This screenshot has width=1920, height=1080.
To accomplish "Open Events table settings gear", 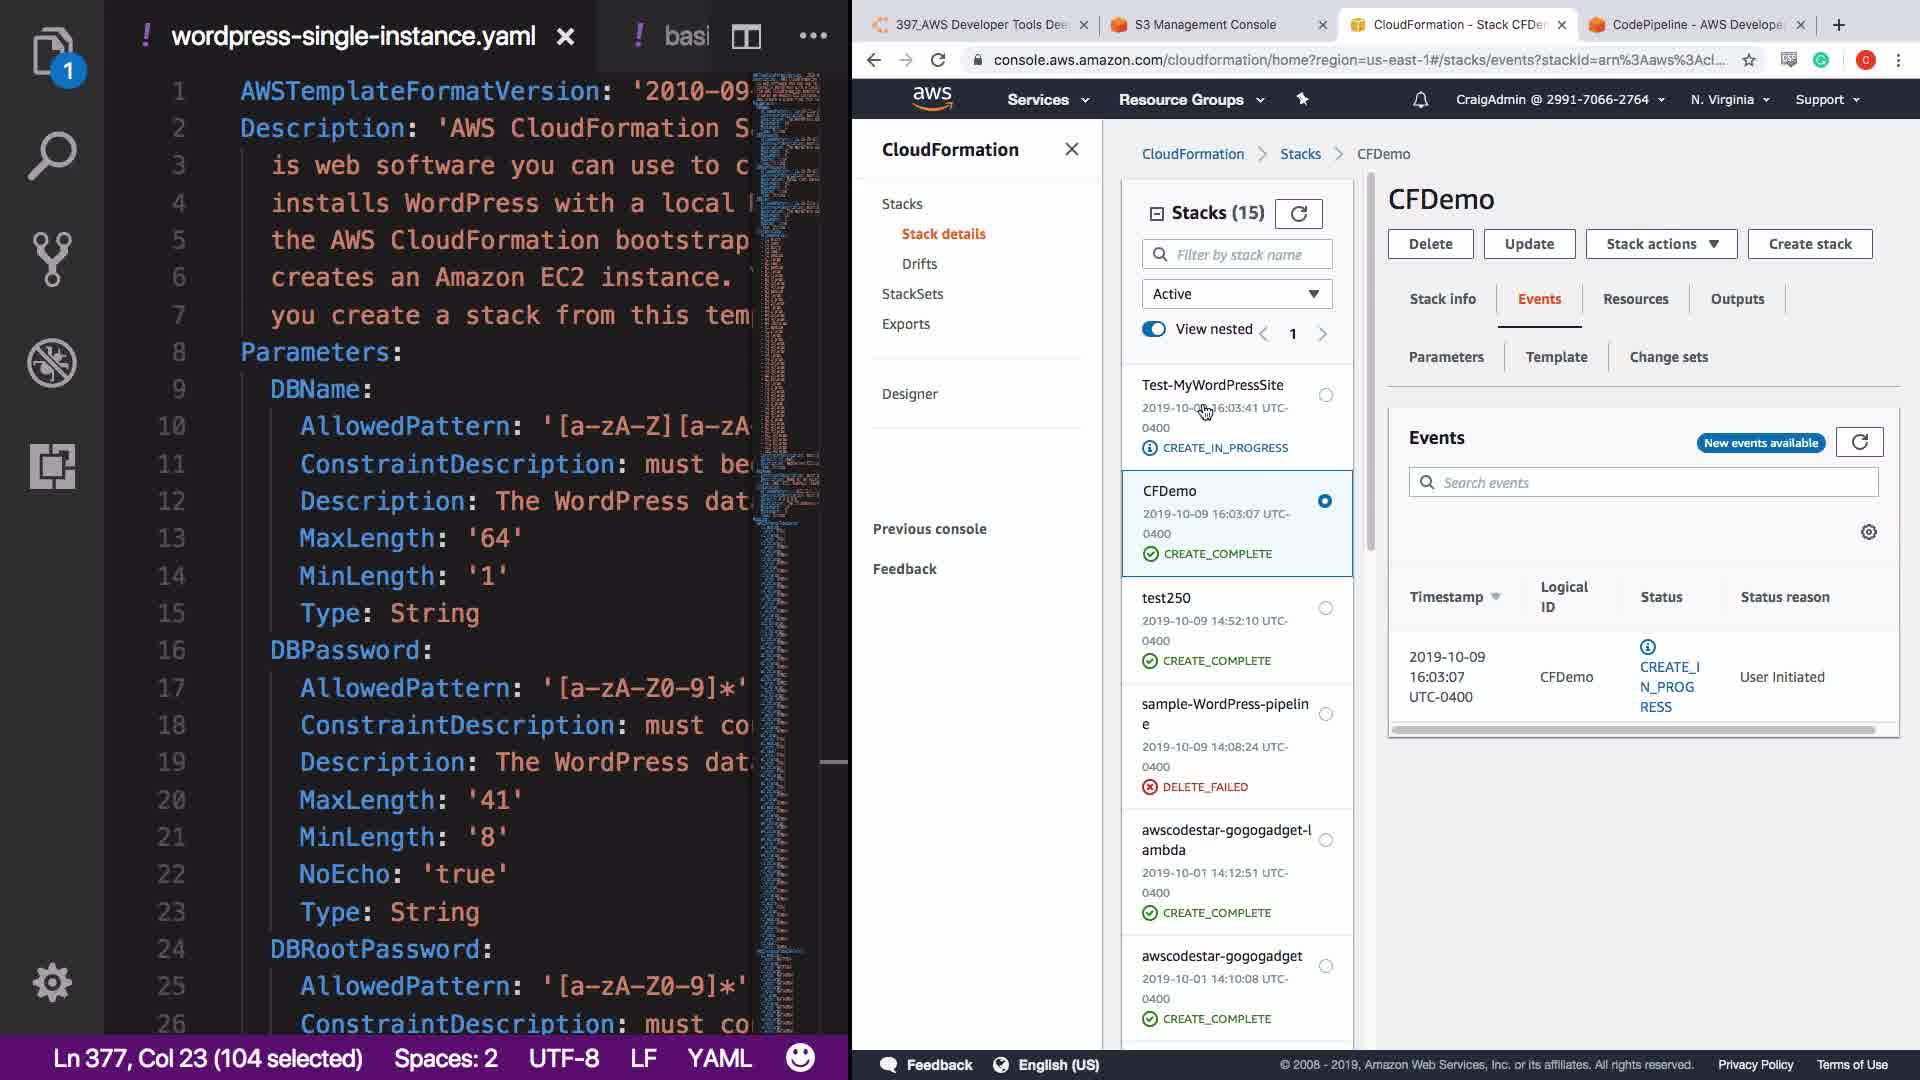I will [1868, 532].
